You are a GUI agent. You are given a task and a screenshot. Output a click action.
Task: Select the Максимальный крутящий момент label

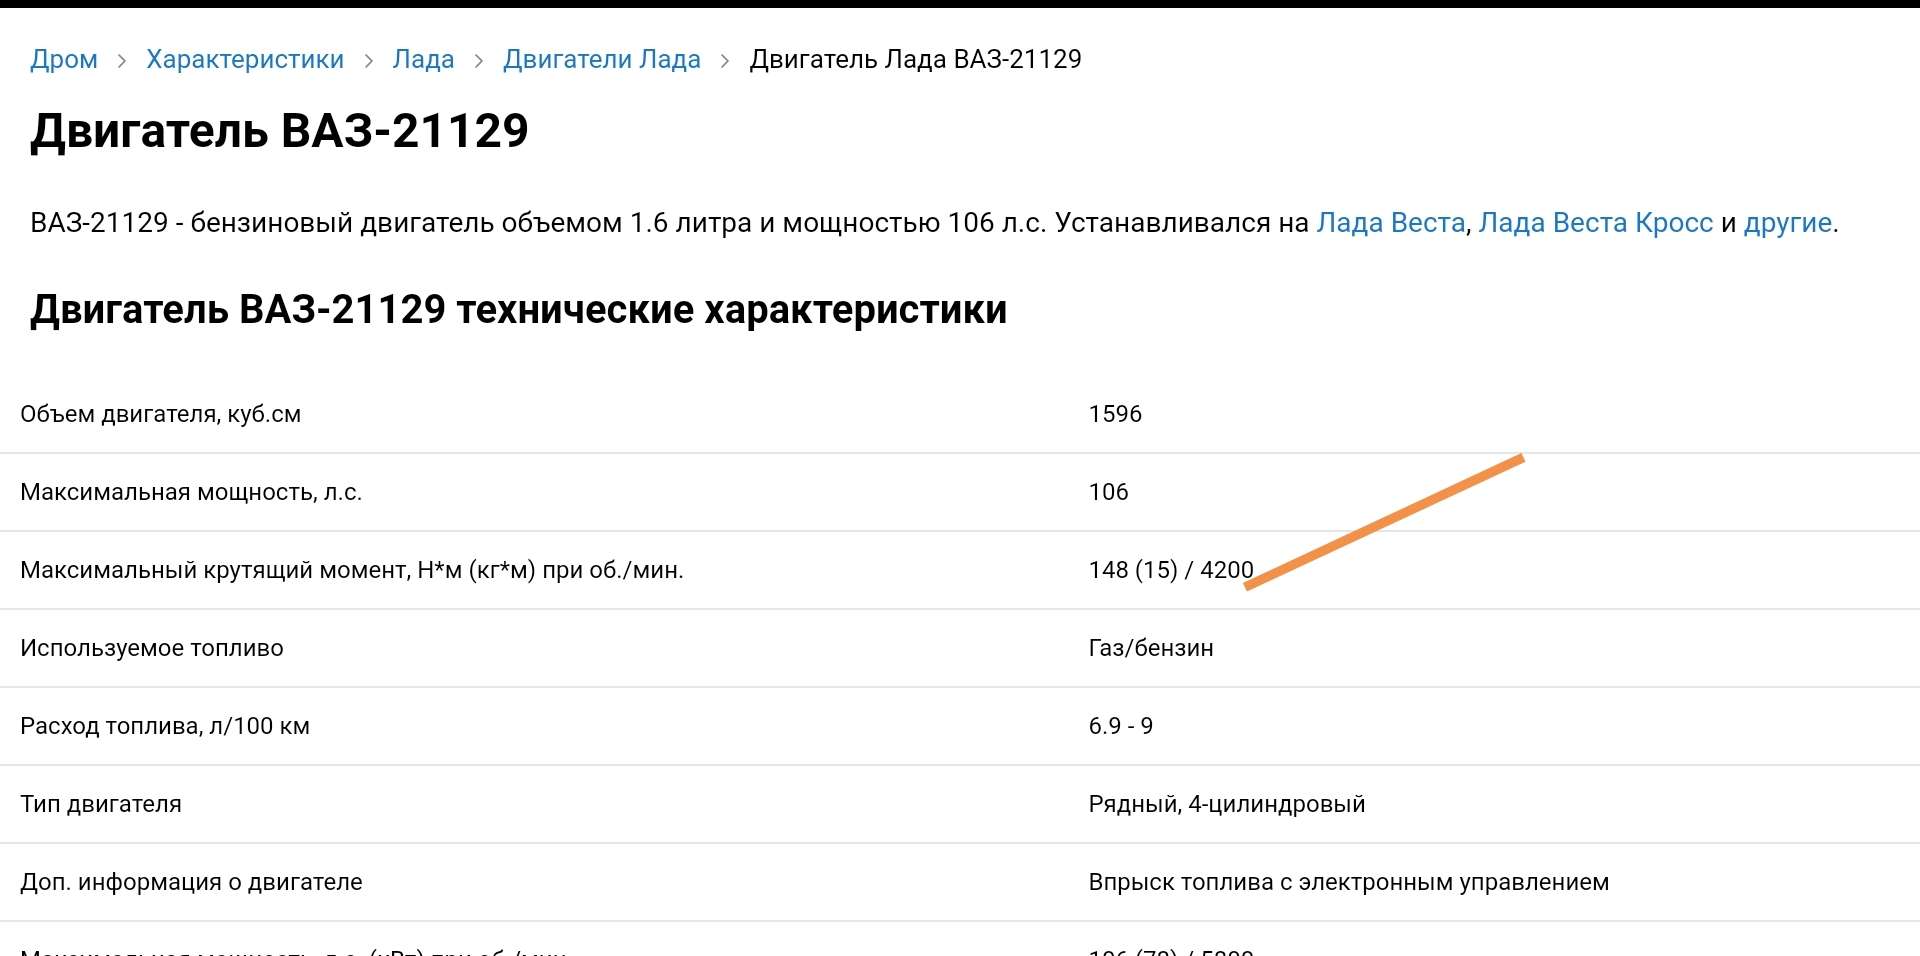click(x=352, y=570)
